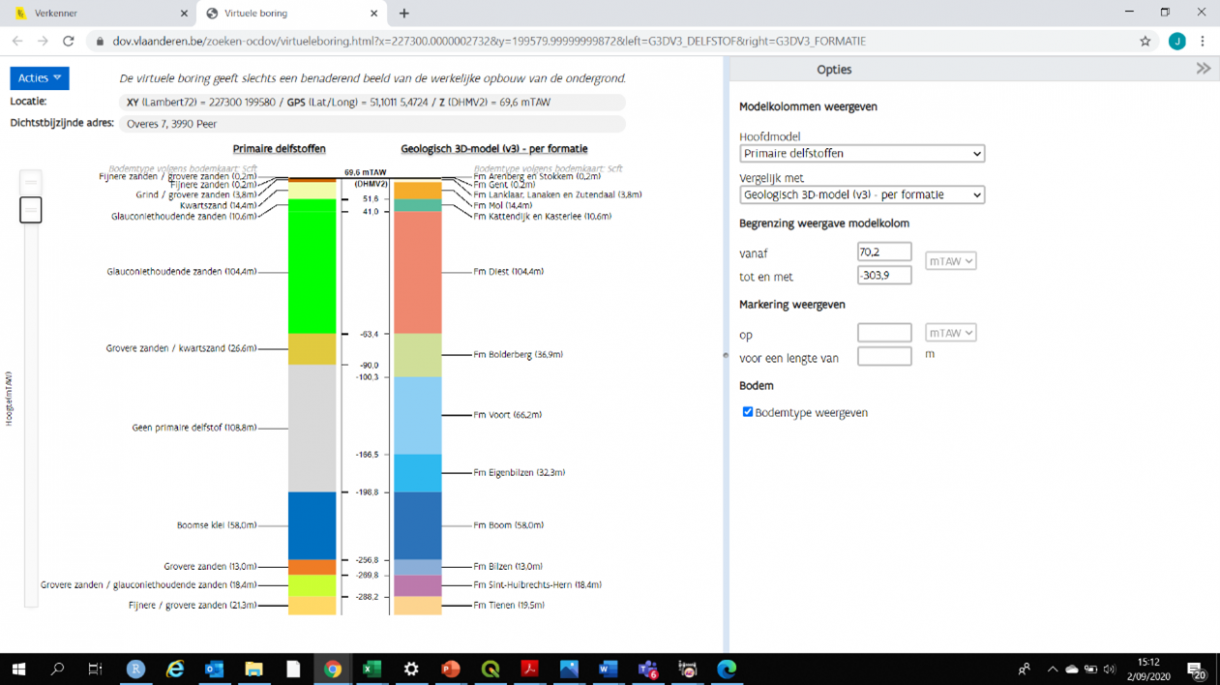1220x685 pixels.
Task: Refresh the virtuele boring page
Action: pyautogui.click(x=67, y=40)
